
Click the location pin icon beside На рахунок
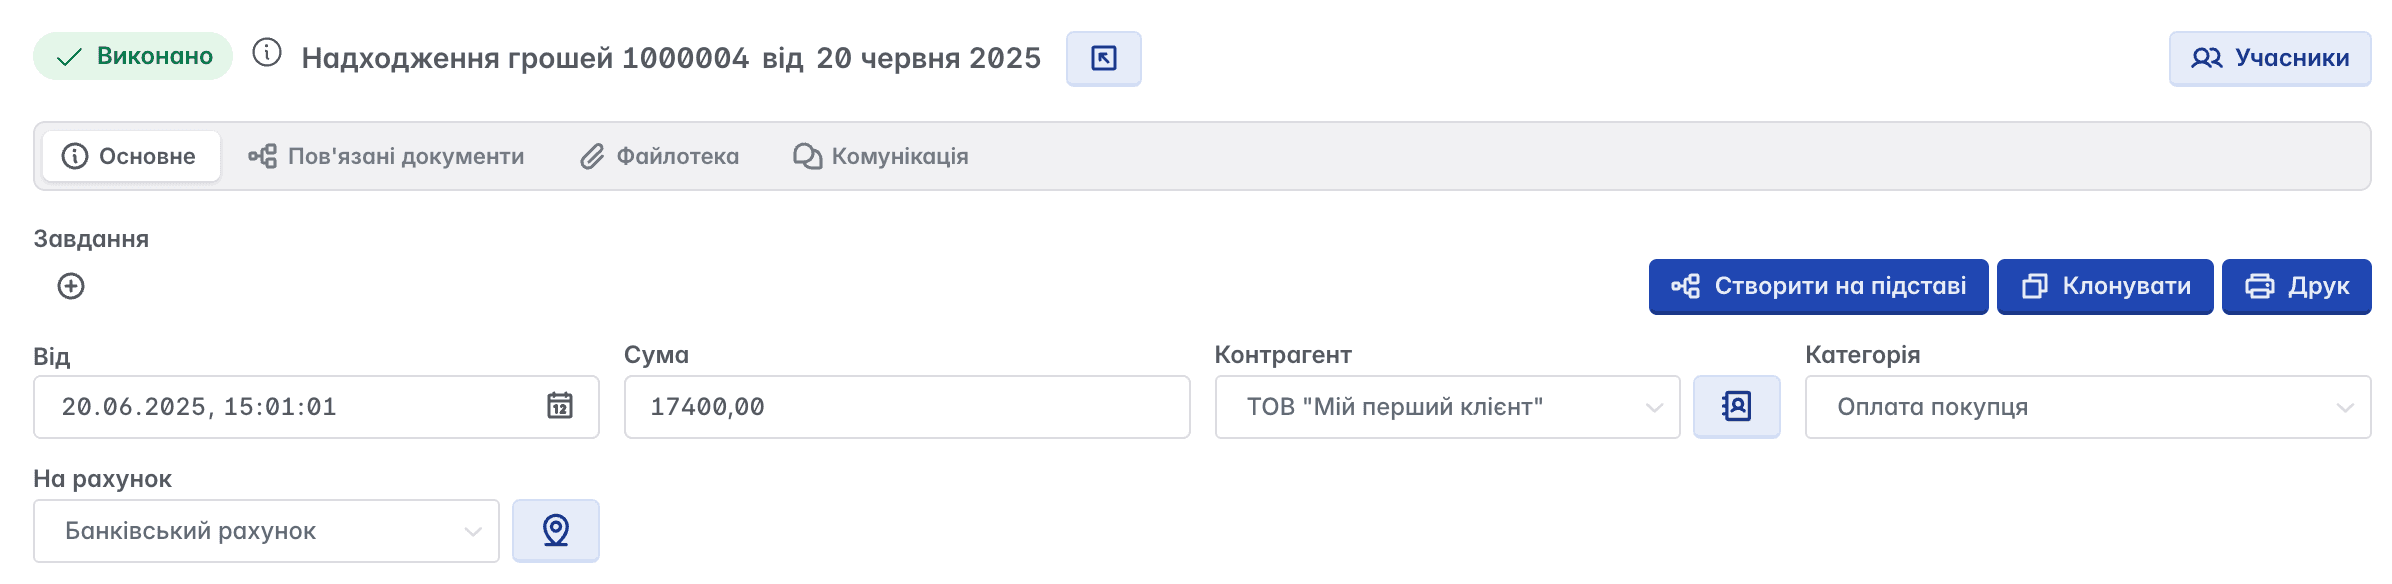(x=556, y=530)
